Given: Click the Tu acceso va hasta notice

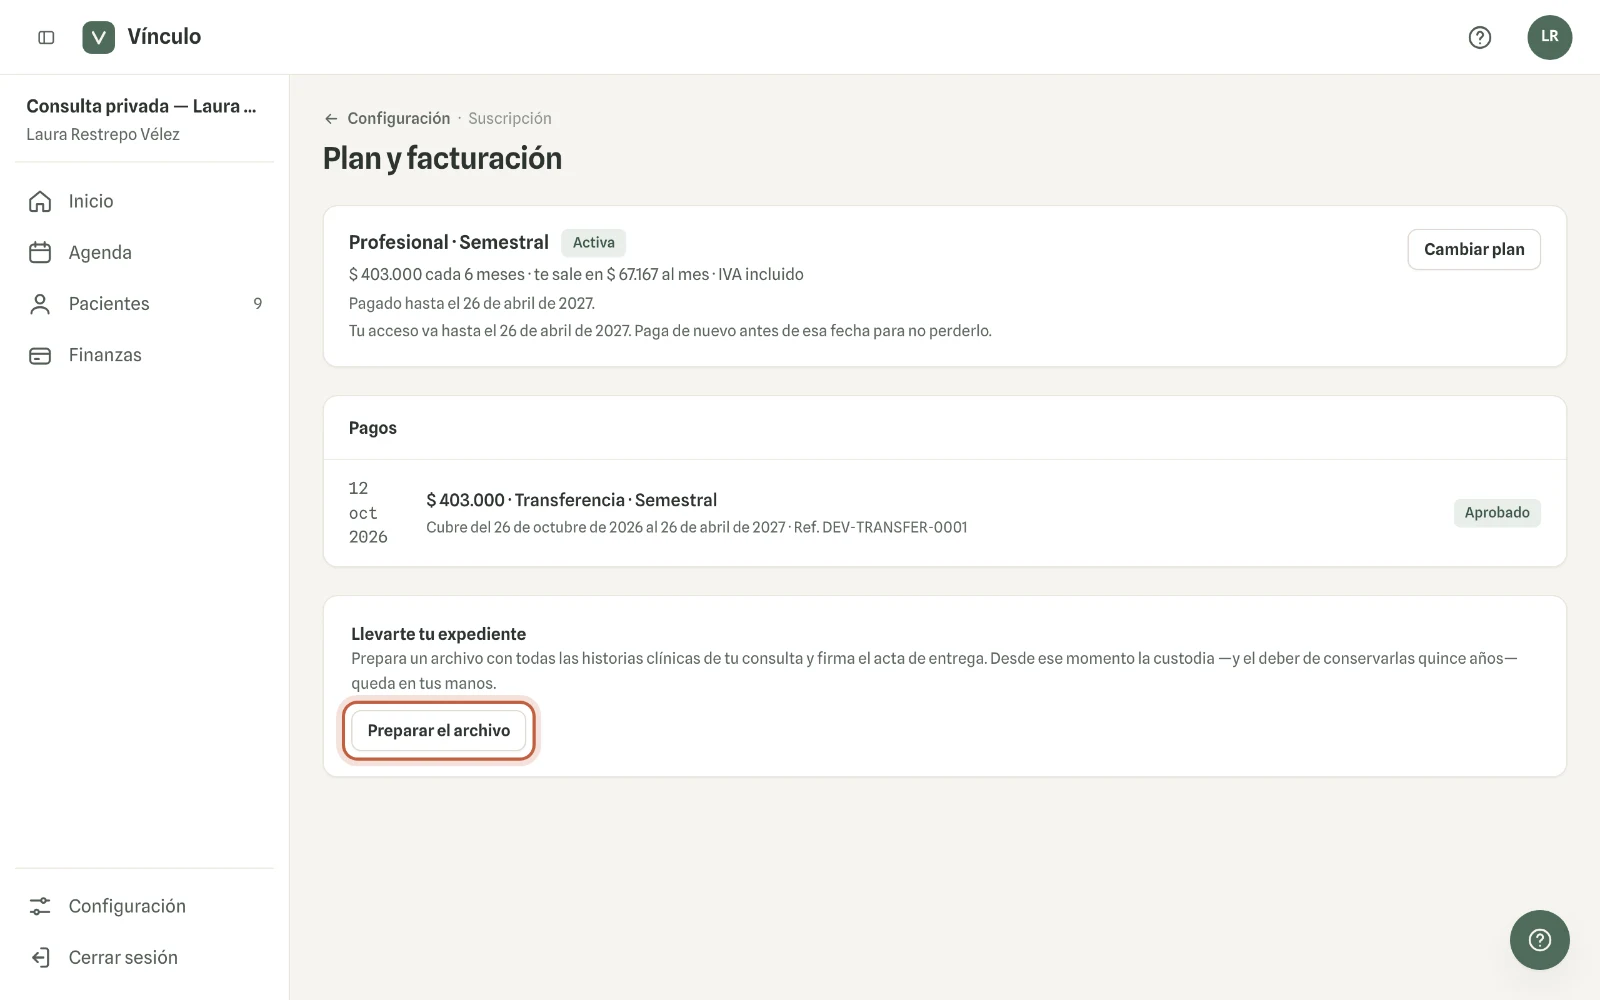Looking at the screenshot, I should tap(670, 331).
